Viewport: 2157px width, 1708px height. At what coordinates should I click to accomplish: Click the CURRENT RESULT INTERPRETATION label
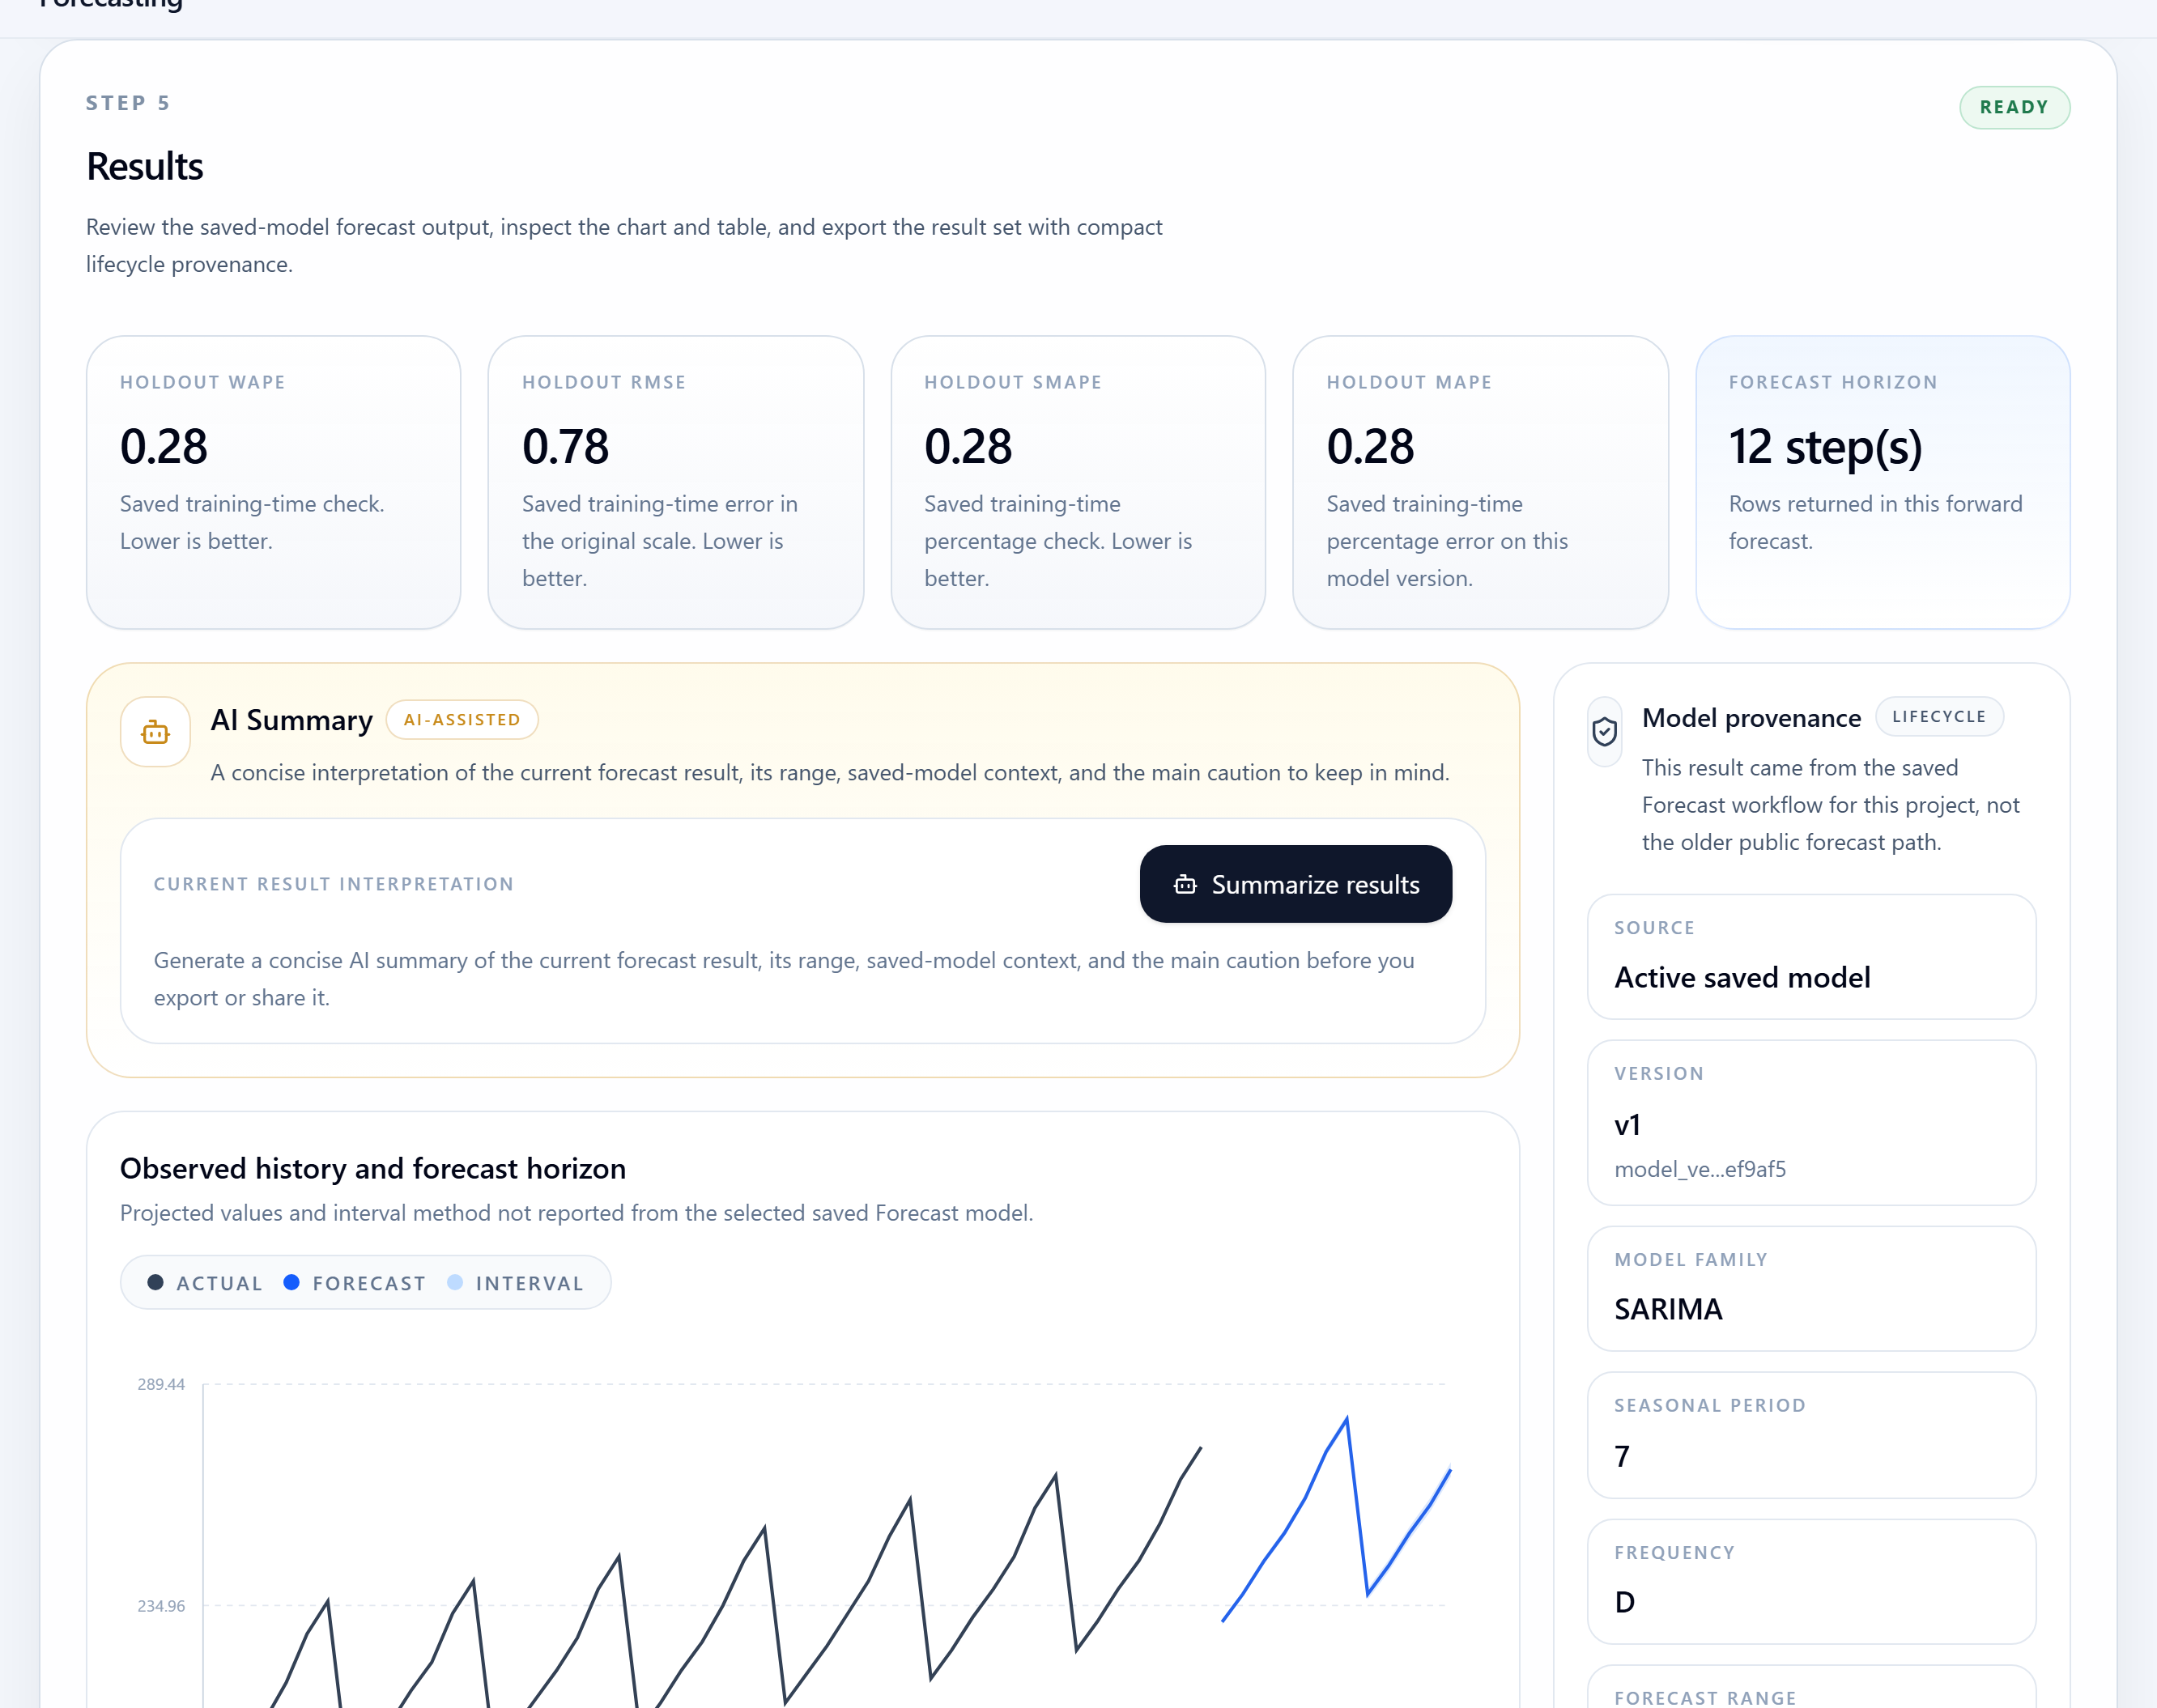point(333,884)
